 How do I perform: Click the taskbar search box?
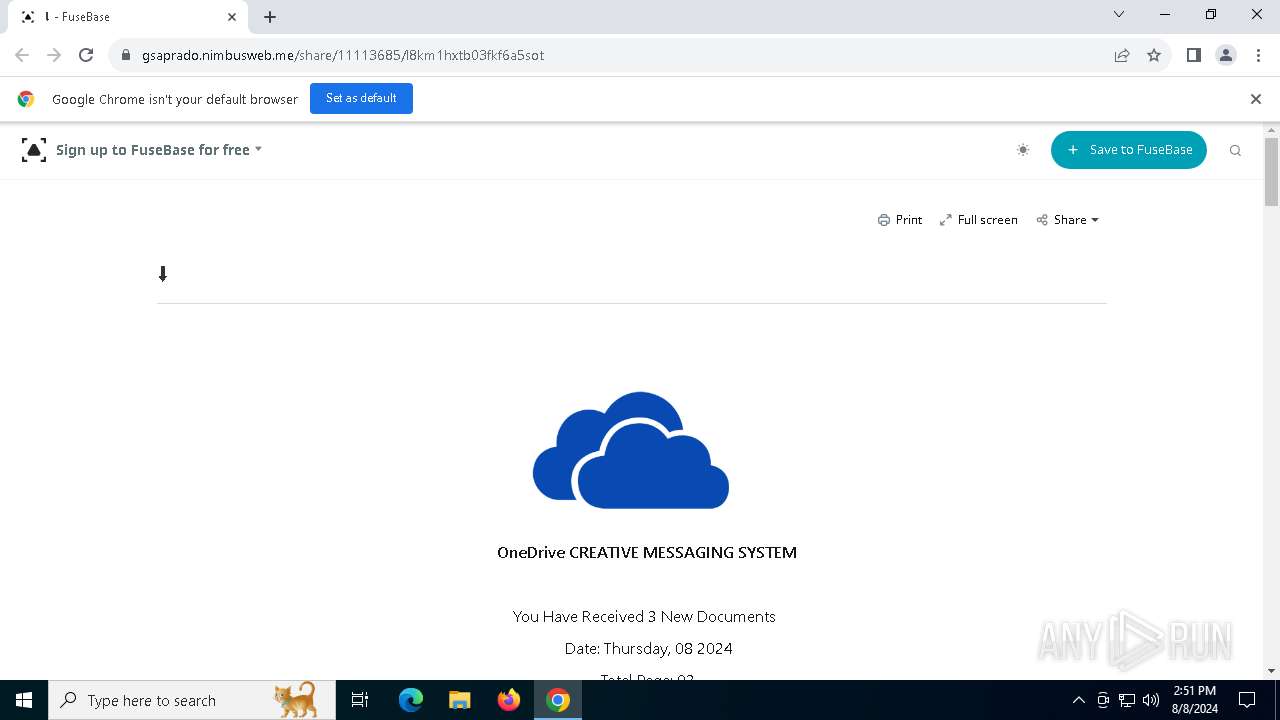(192, 700)
